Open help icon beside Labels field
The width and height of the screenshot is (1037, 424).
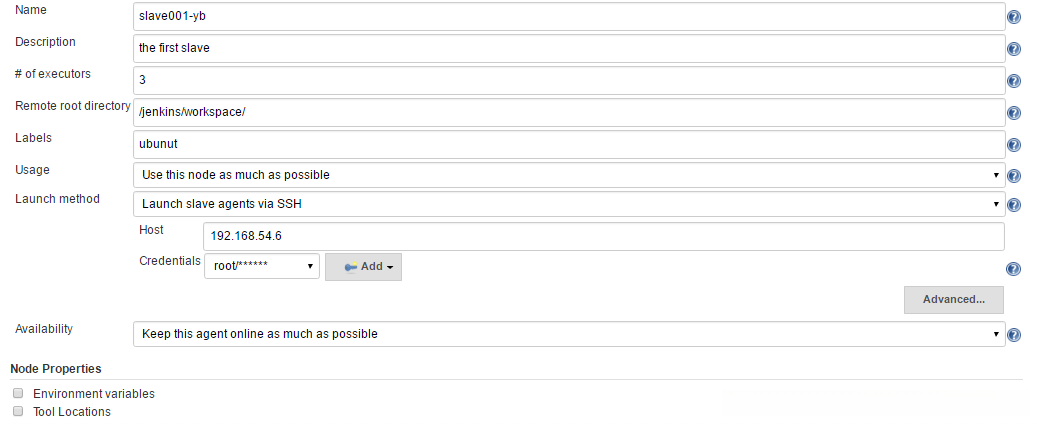pos(1014,145)
